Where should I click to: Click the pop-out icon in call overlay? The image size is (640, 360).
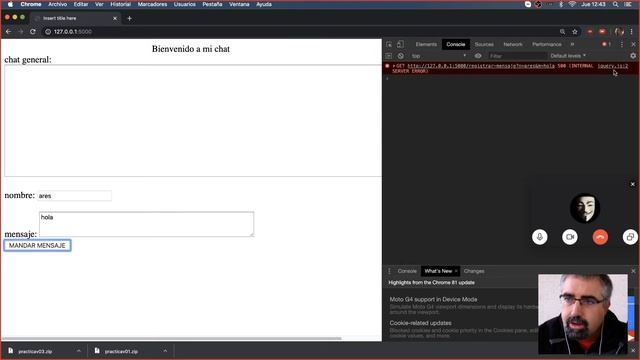click(x=630, y=237)
